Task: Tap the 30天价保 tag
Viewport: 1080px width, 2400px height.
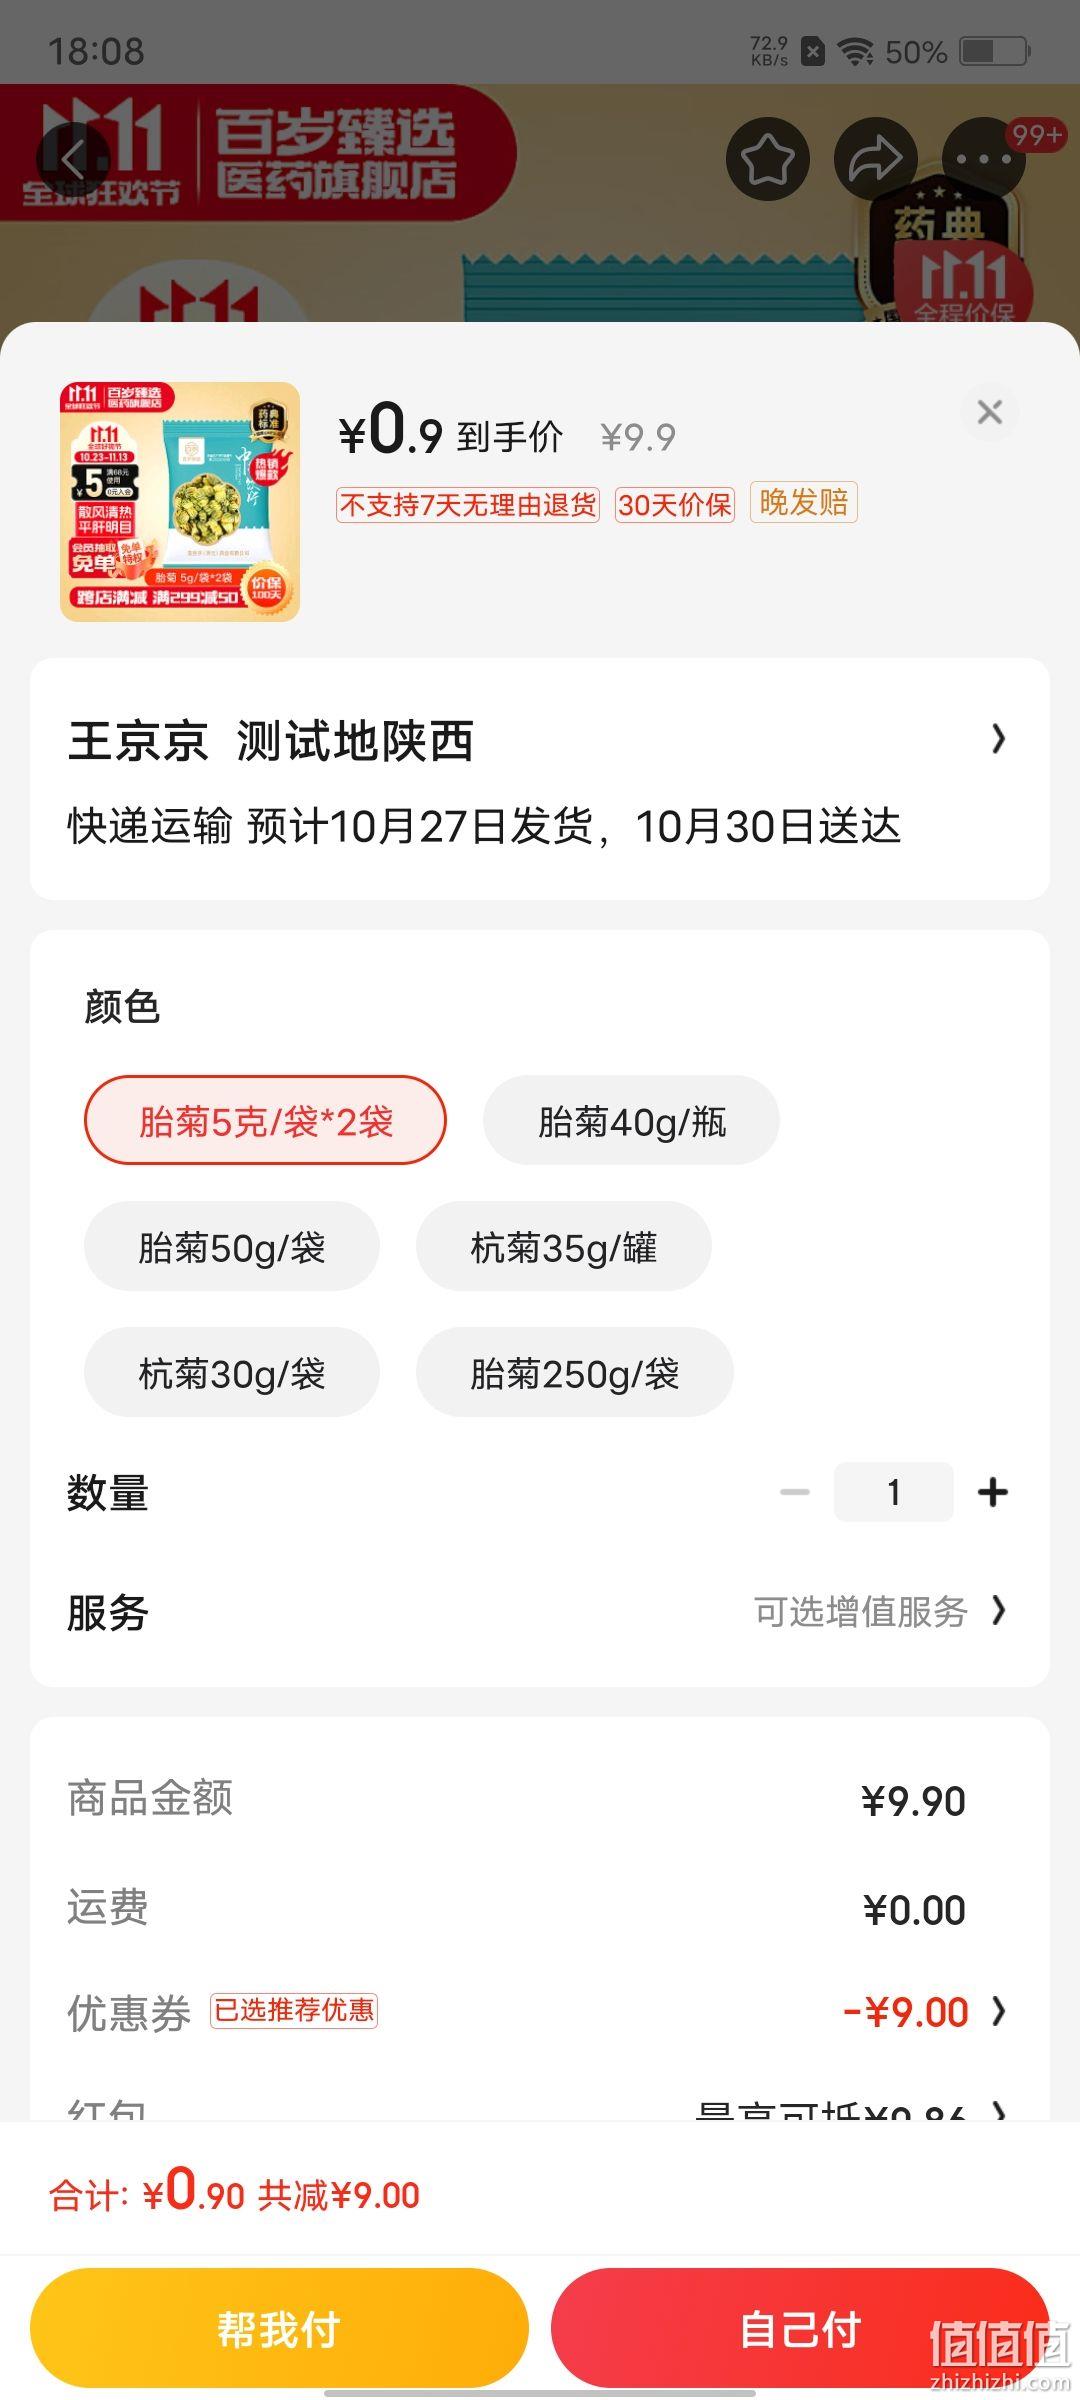Action: [675, 505]
